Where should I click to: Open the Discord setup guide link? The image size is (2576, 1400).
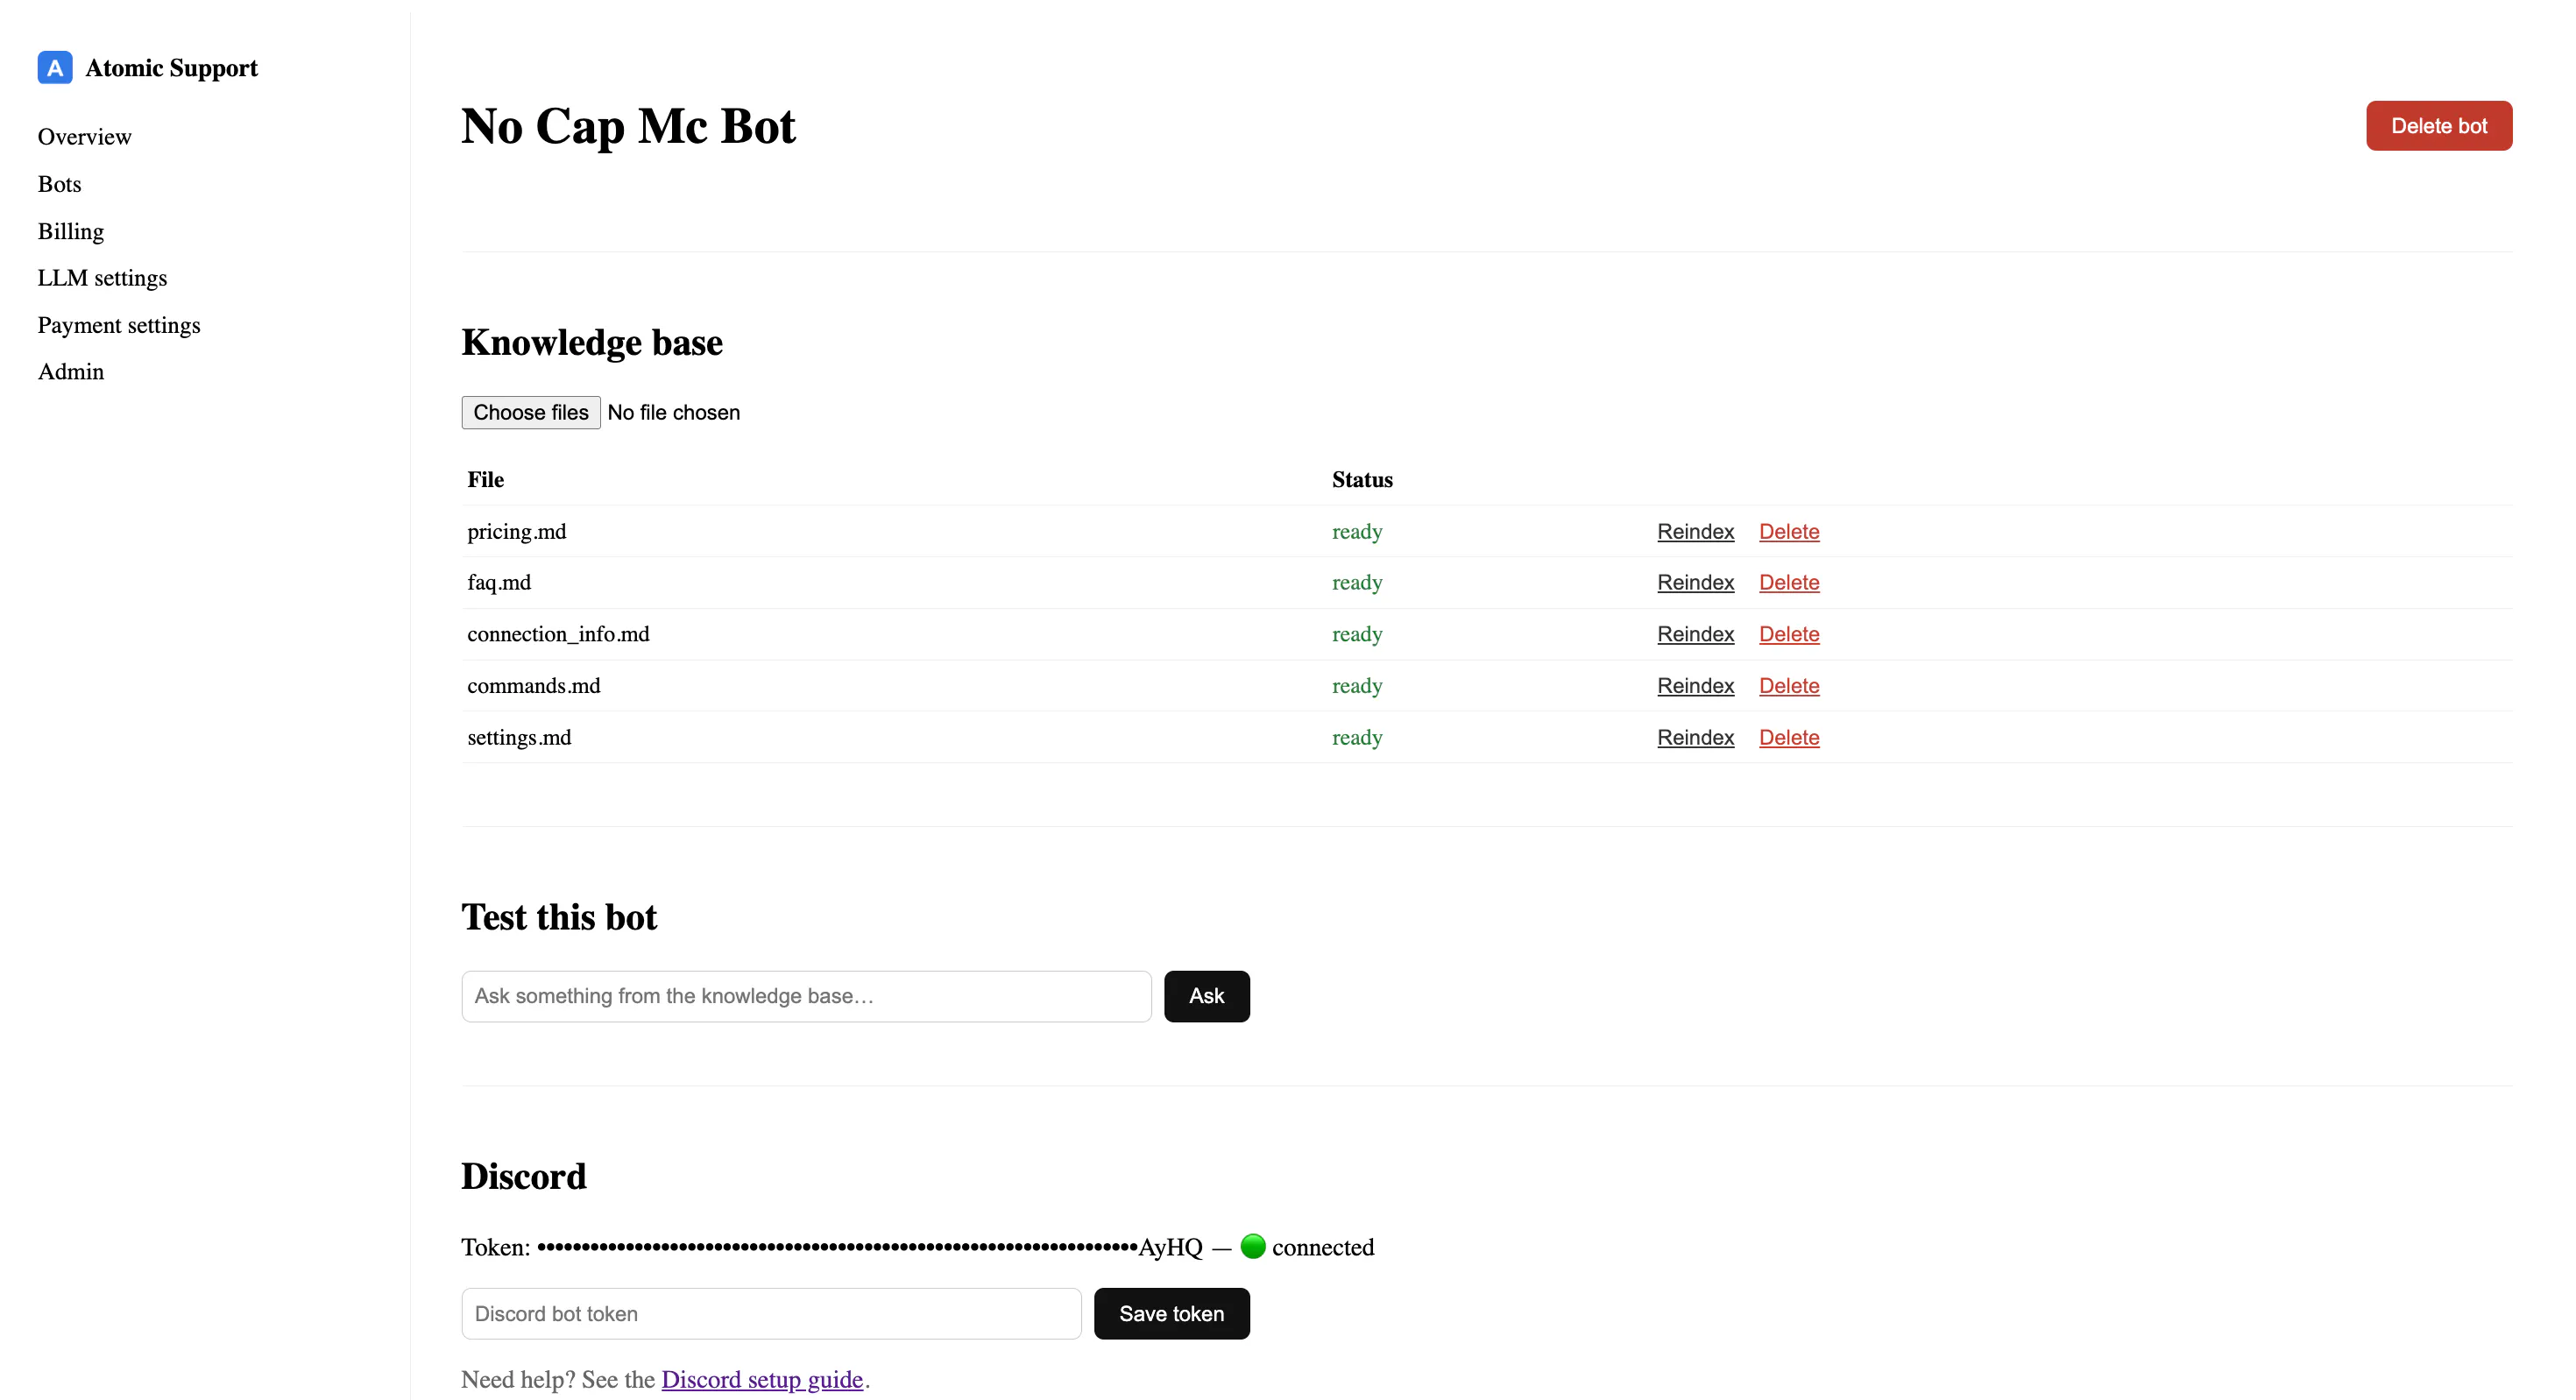[762, 1380]
